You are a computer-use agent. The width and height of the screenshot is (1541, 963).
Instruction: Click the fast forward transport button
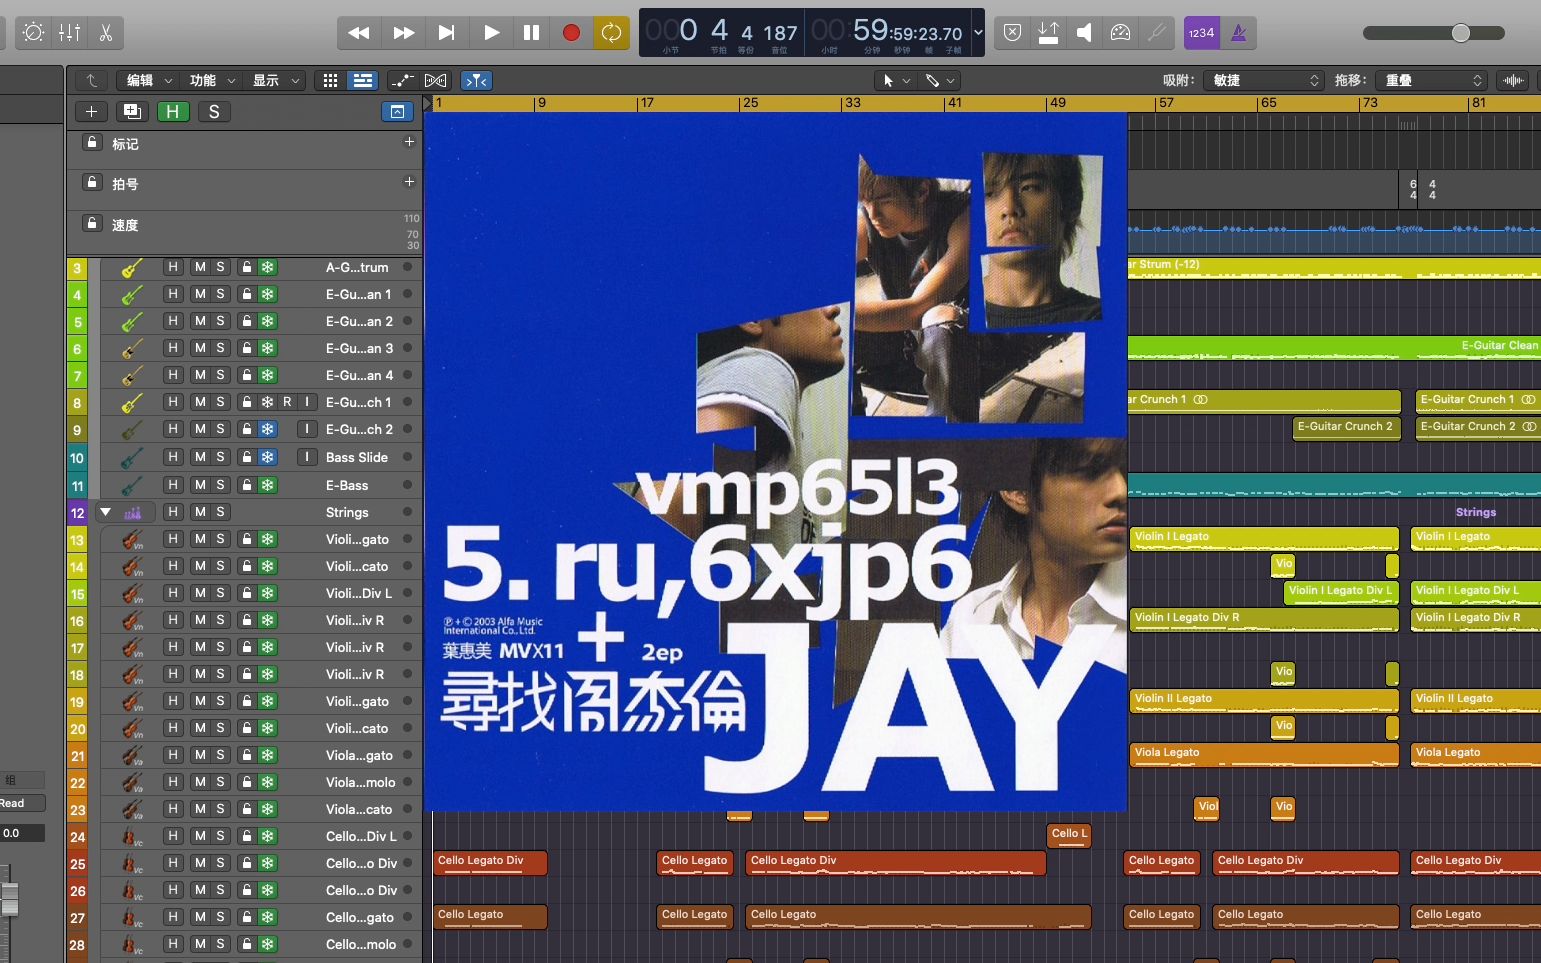[403, 32]
